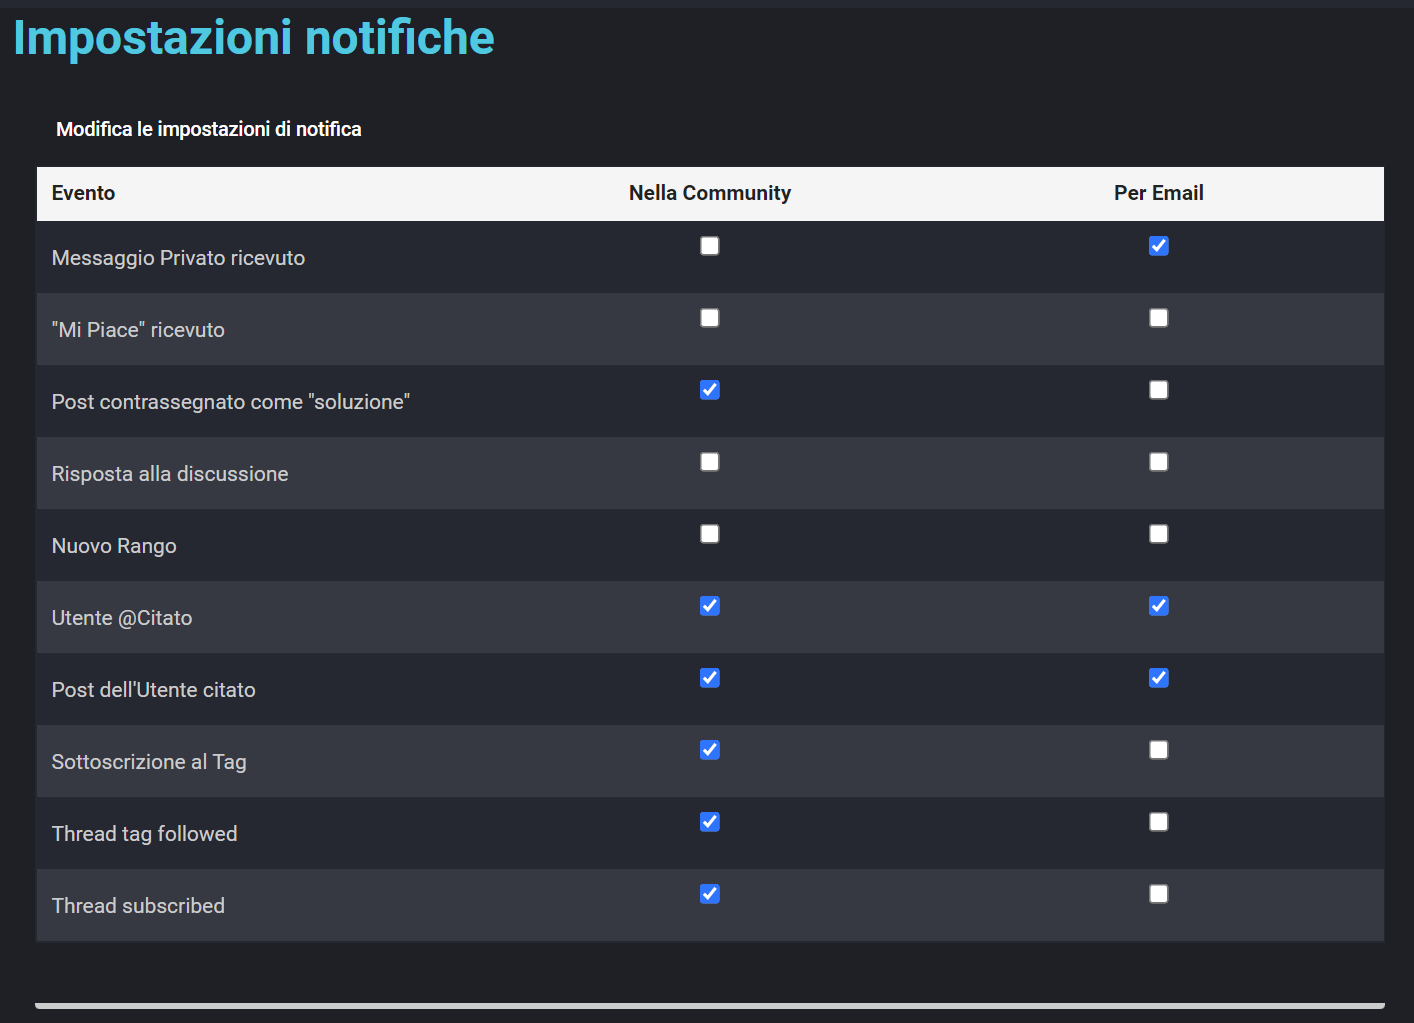Uncheck community box for Sottoscrizione al Tag
1414x1023 pixels.
(709, 750)
